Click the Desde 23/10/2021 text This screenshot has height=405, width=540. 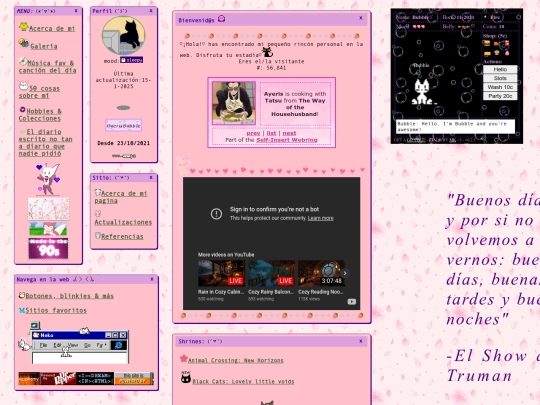(x=124, y=143)
